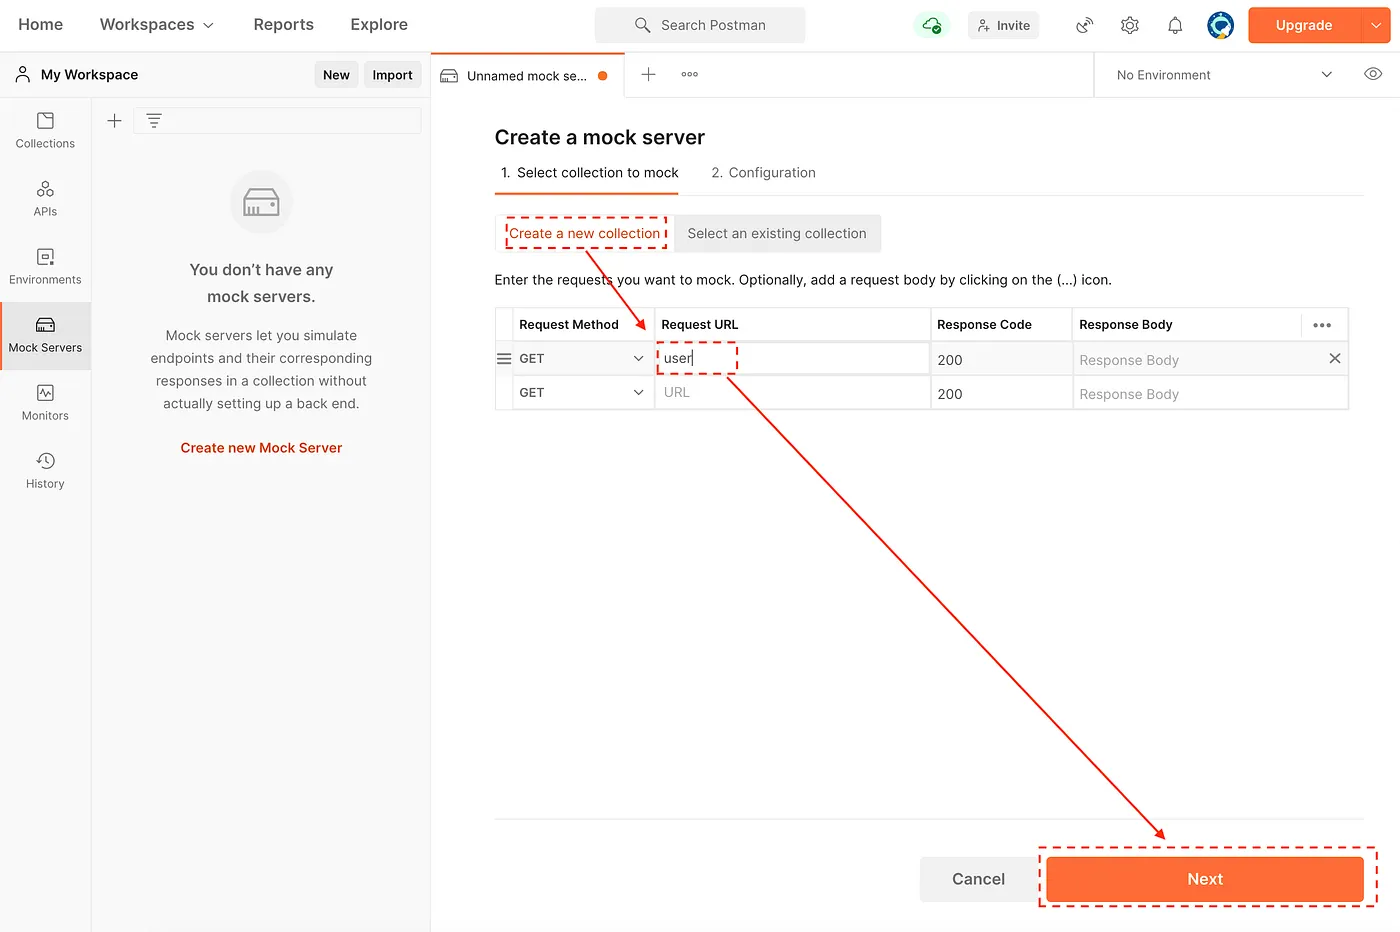Click the Upgrade button
The height and width of the screenshot is (932, 1400).
pos(1304,25)
